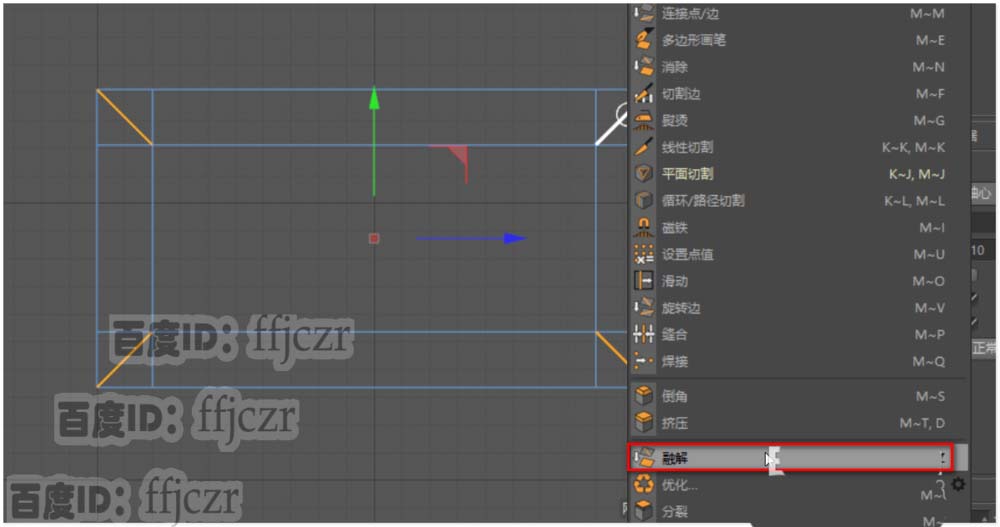Click the 倒角 Bevel cube icon
The image size is (1000, 527).
click(x=643, y=396)
